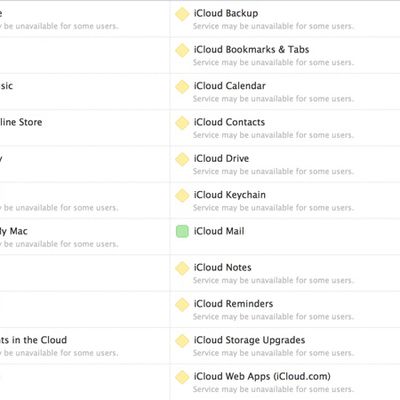
Task: Click status message under iCloud Bookmarks & Tabs
Action: click(x=273, y=63)
